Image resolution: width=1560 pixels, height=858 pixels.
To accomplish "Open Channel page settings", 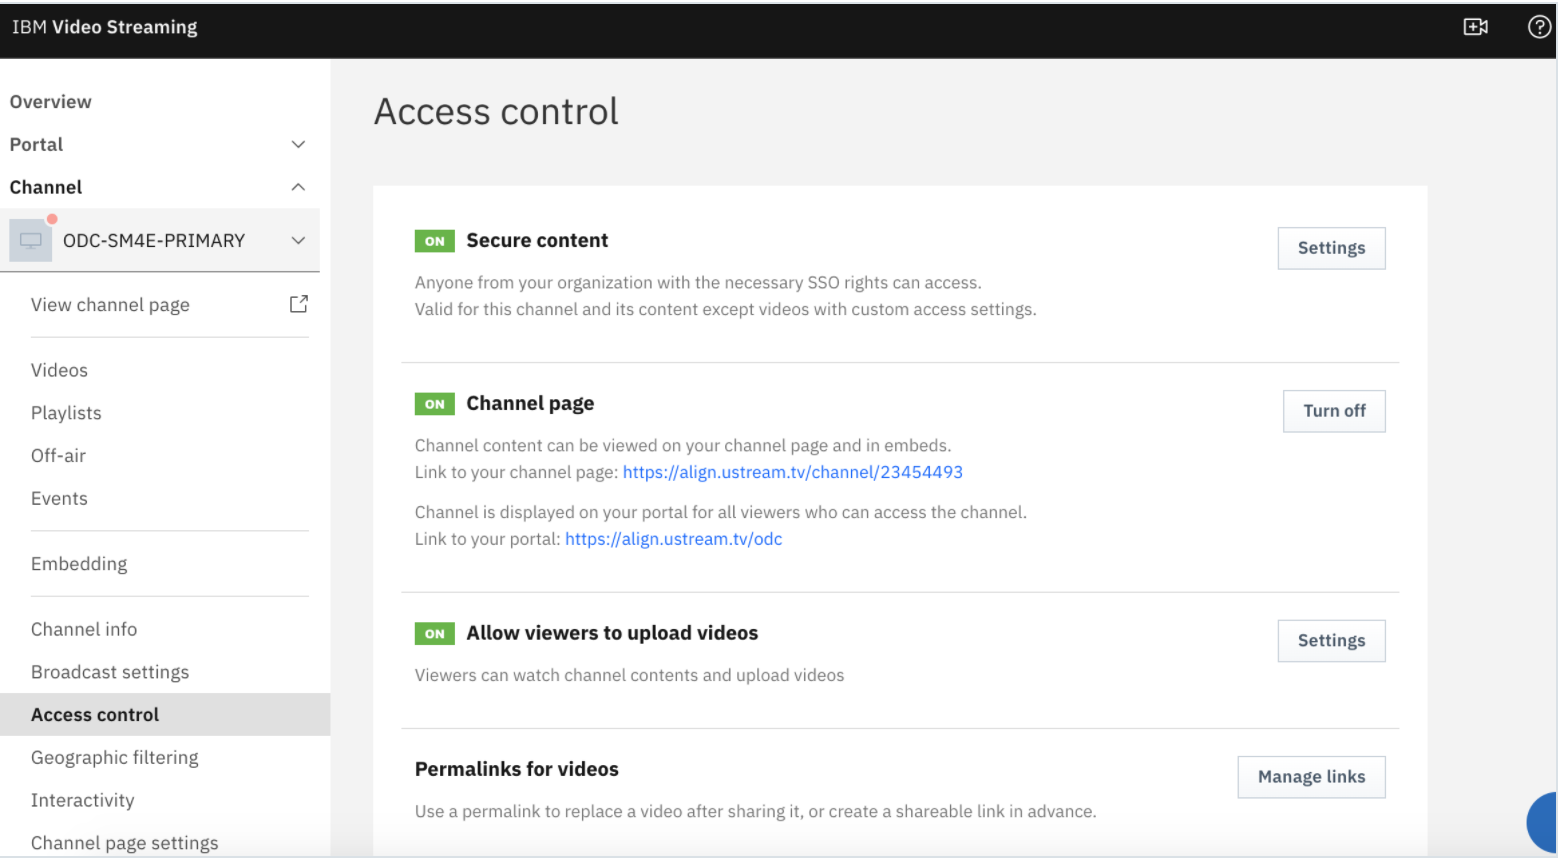I will coord(124,843).
